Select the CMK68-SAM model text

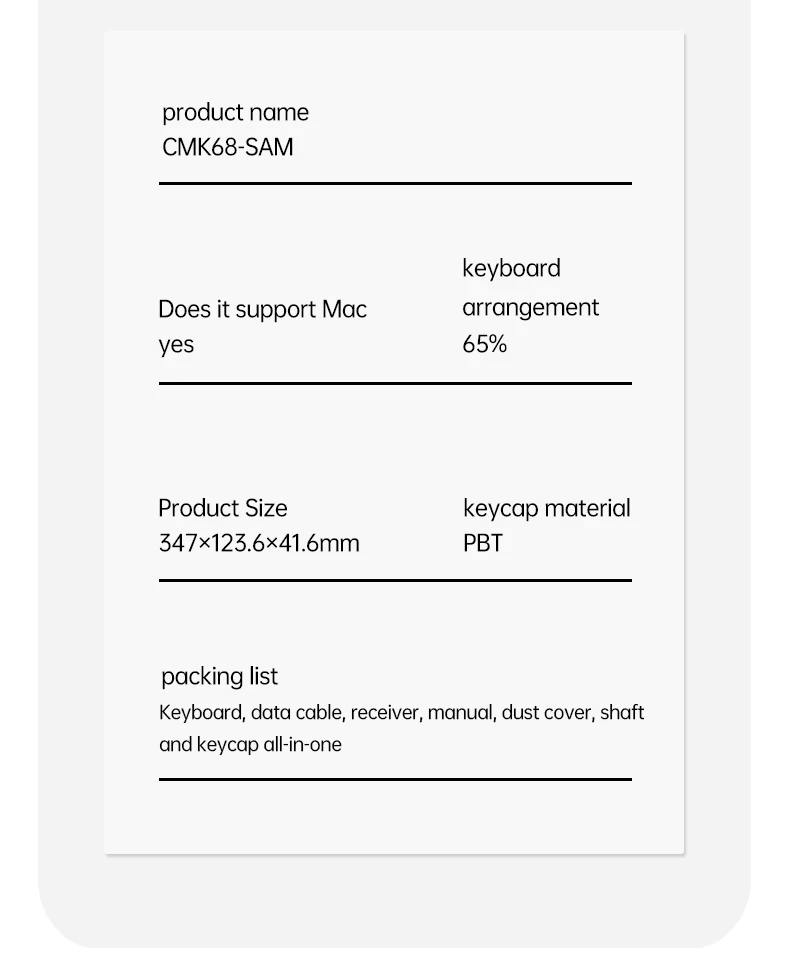[x=227, y=148]
